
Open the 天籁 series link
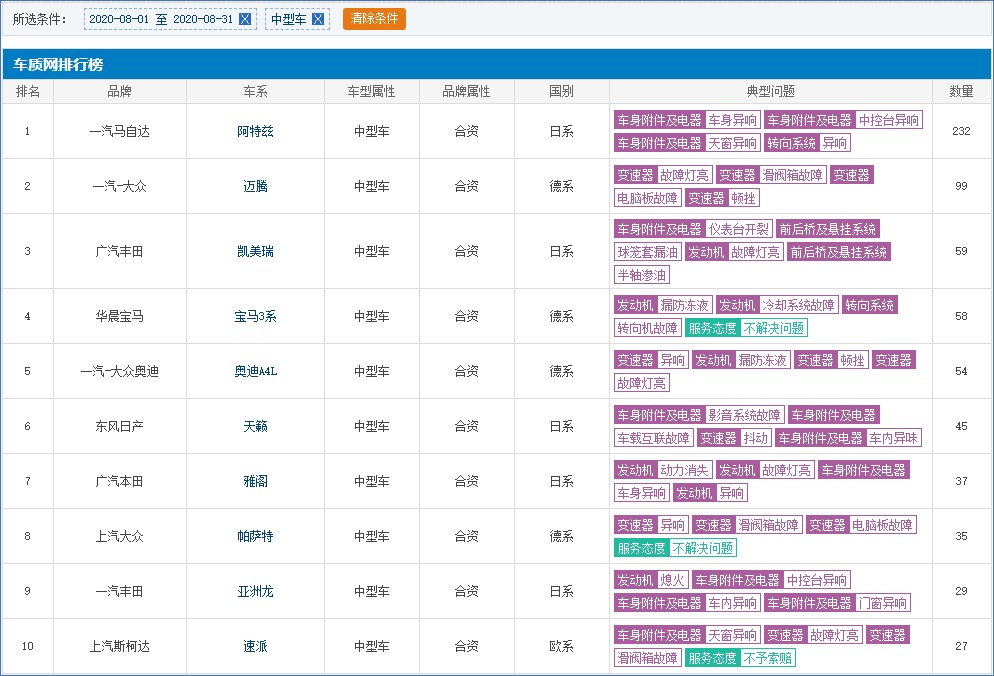255,426
